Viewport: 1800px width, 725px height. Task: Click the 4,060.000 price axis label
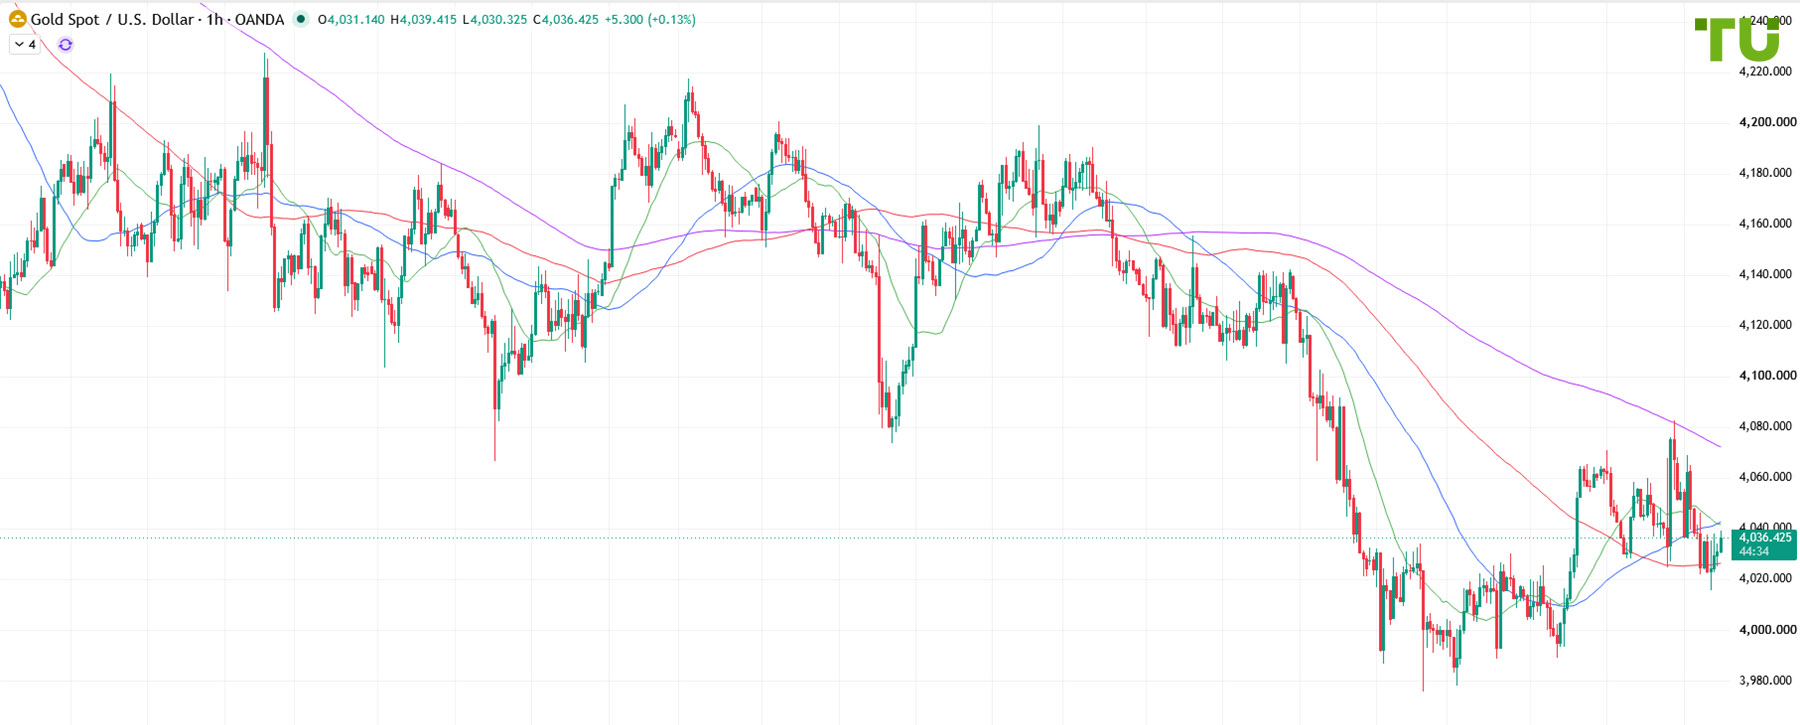pyautogui.click(x=1765, y=477)
